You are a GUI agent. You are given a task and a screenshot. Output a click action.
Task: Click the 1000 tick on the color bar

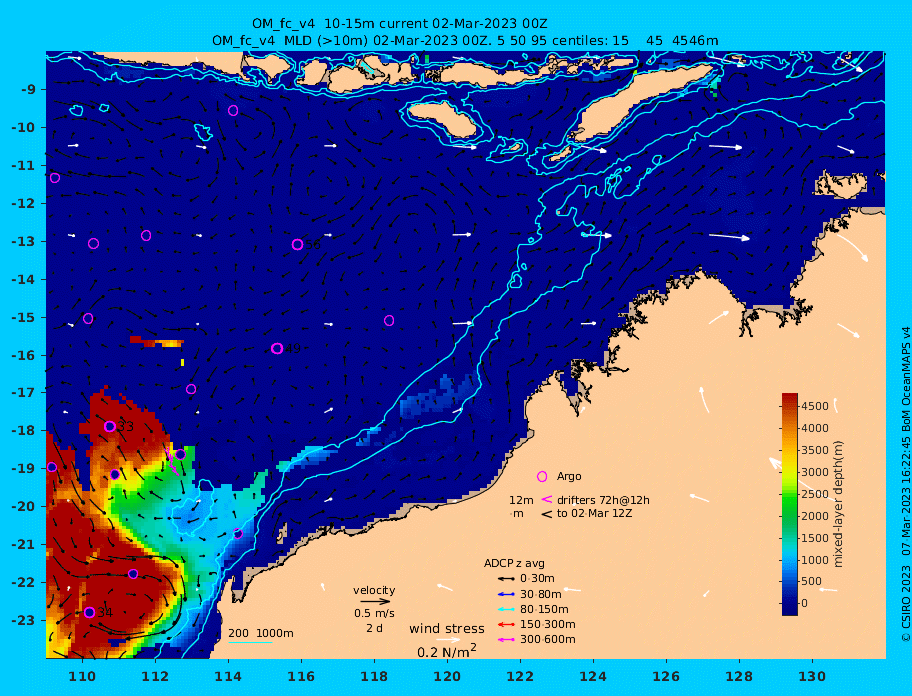815,560
